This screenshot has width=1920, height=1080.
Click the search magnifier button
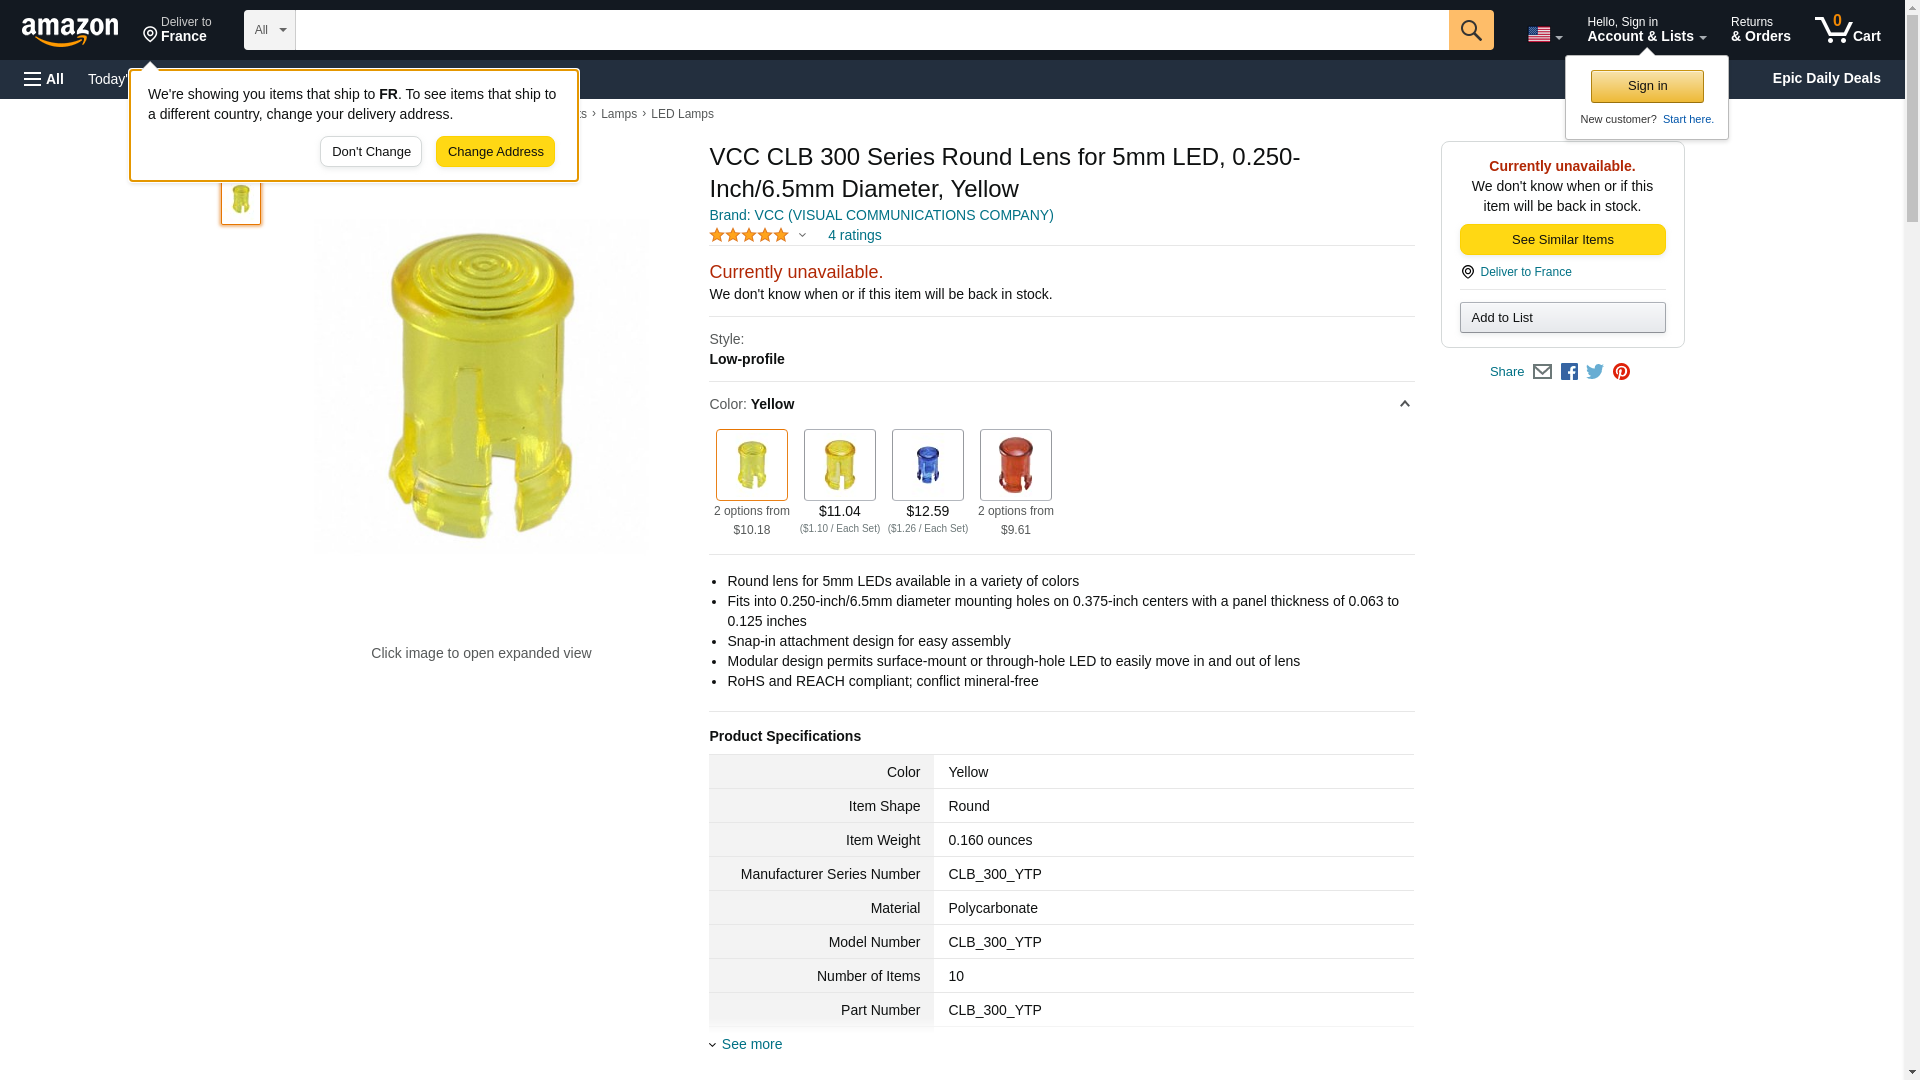tap(1470, 30)
